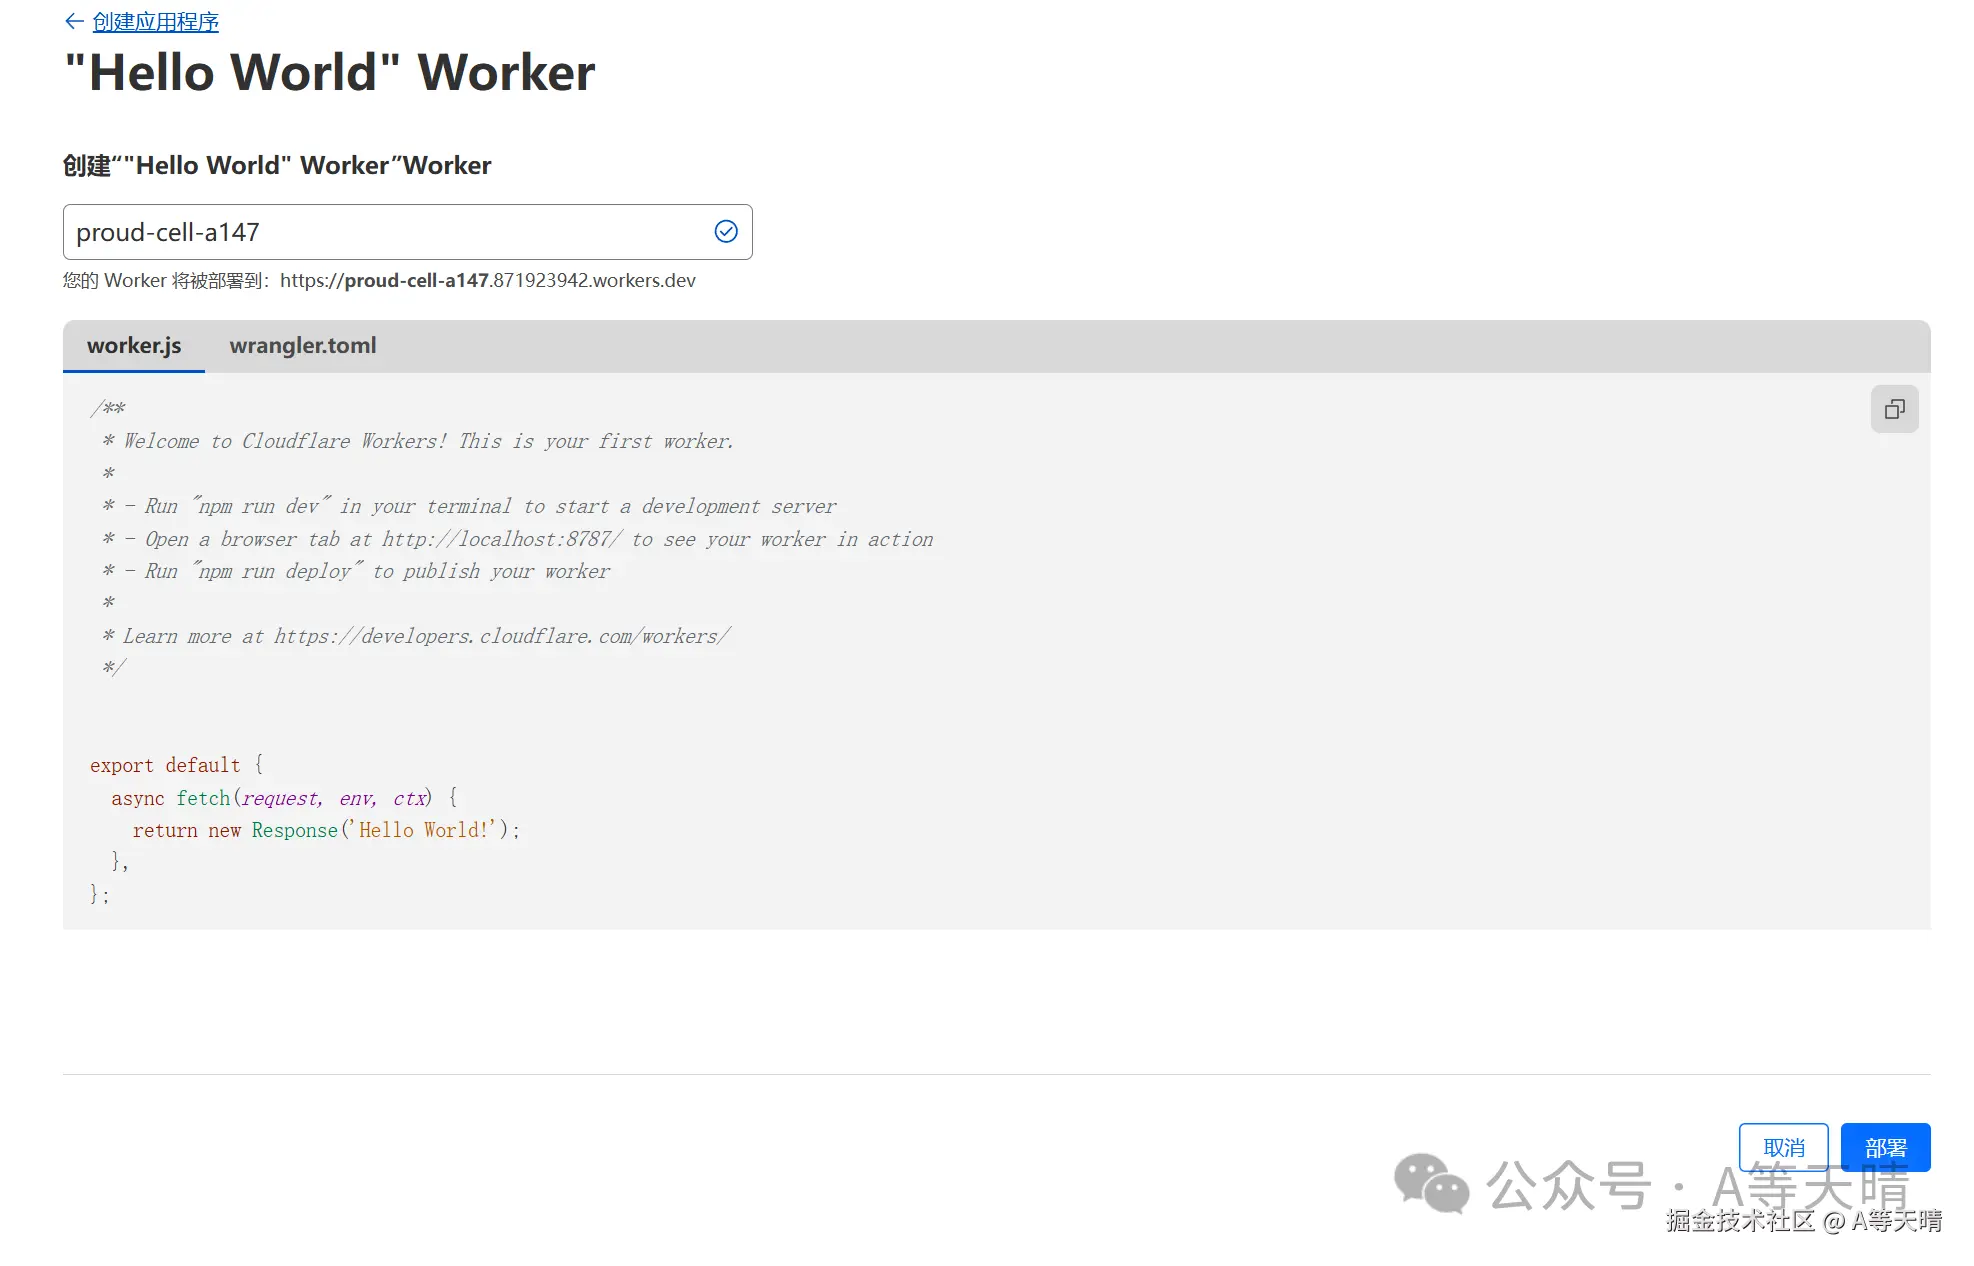
Task: Click the localhost:8787 comment line
Action: click(518, 539)
